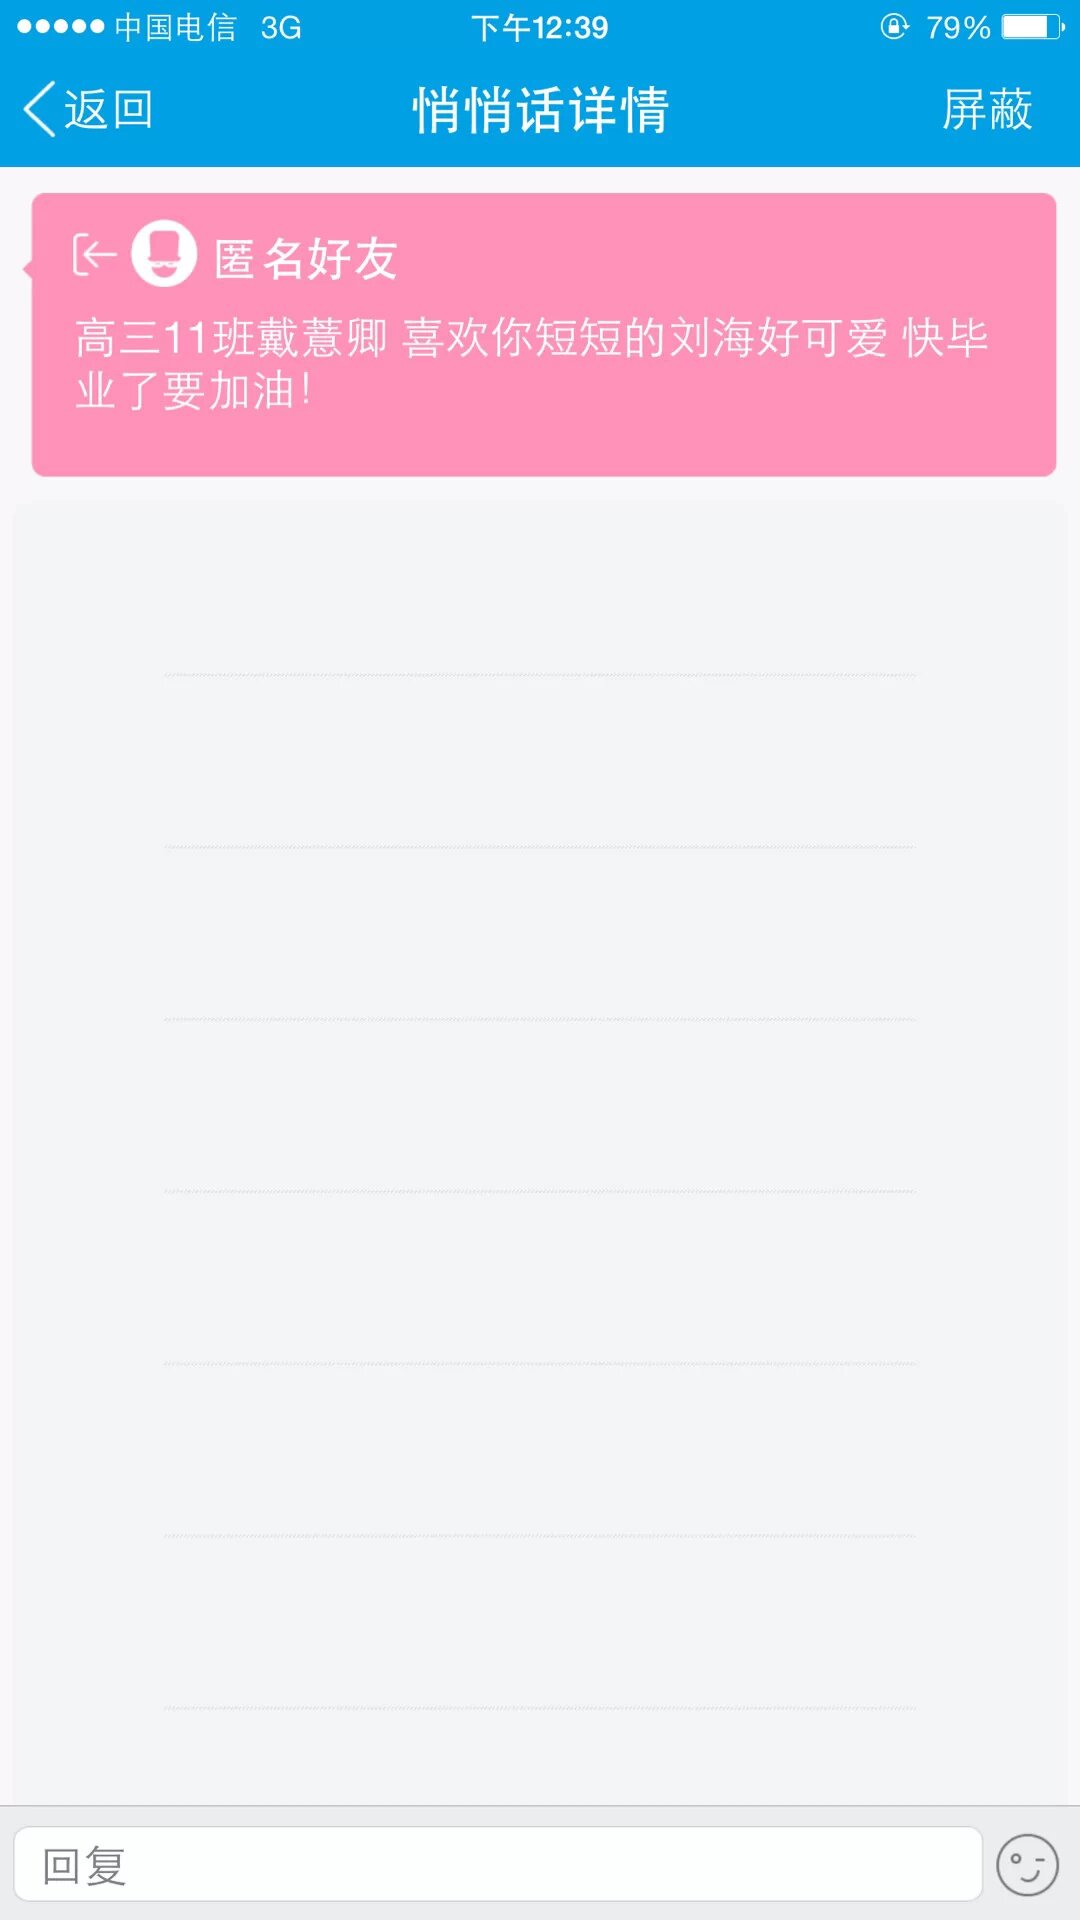Tap the status bar clock 下午12:39
The height and width of the screenshot is (1920, 1080).
[x=540, y=27]
